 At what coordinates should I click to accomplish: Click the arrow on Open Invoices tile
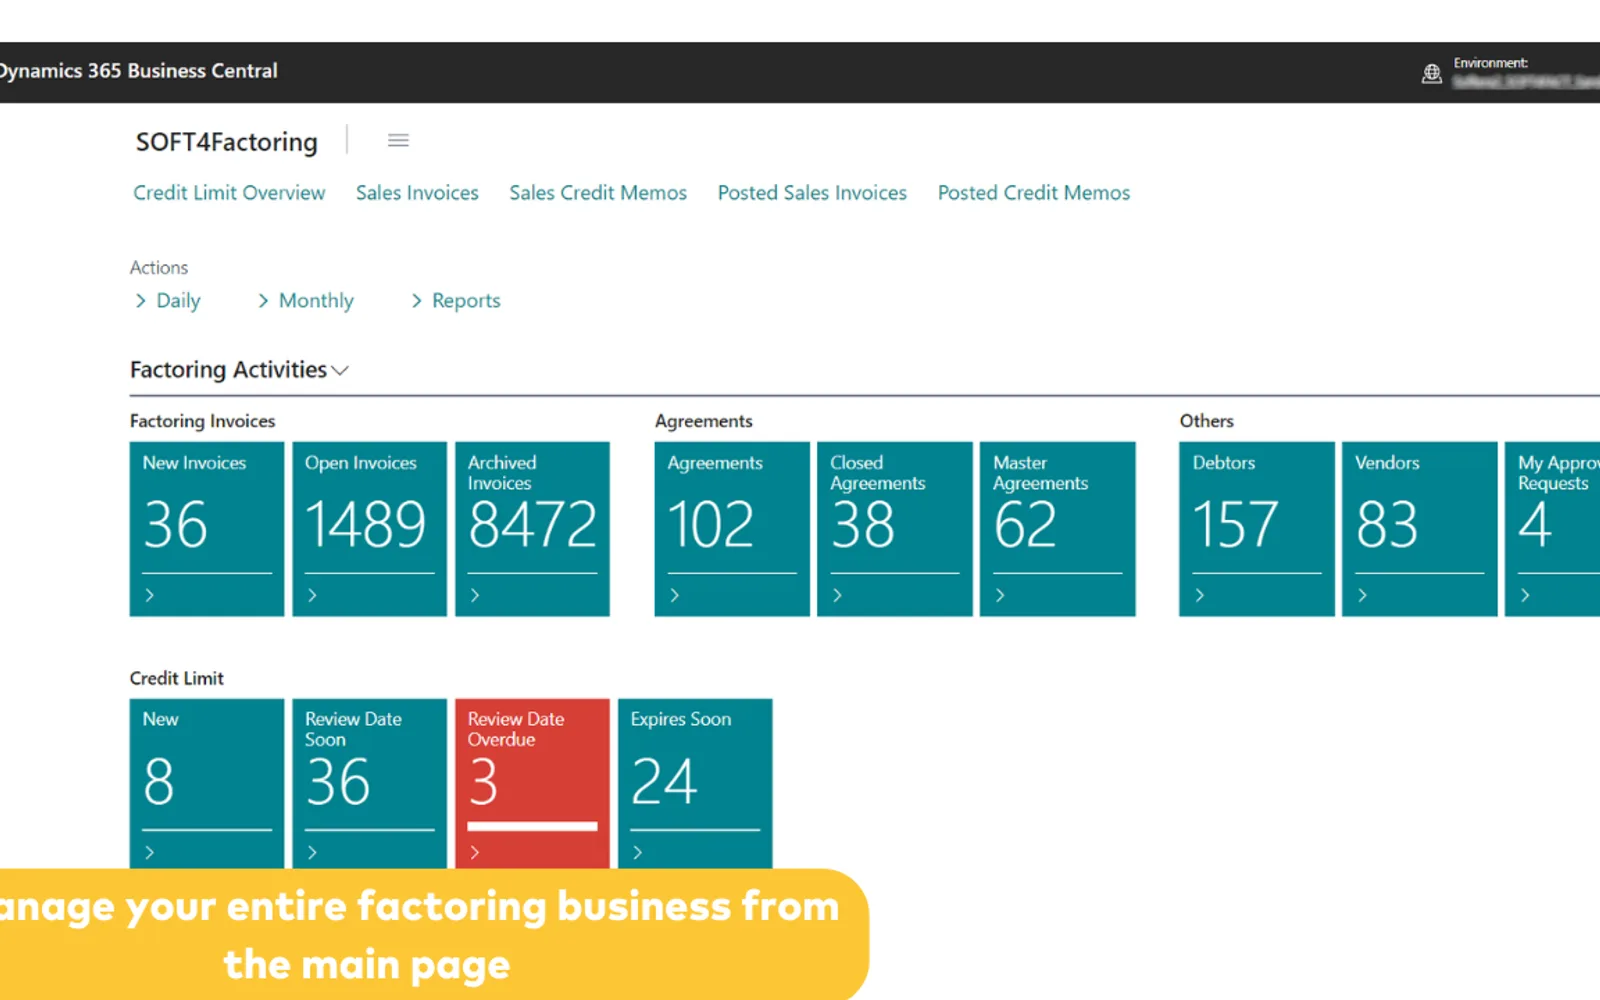[312, 595]
